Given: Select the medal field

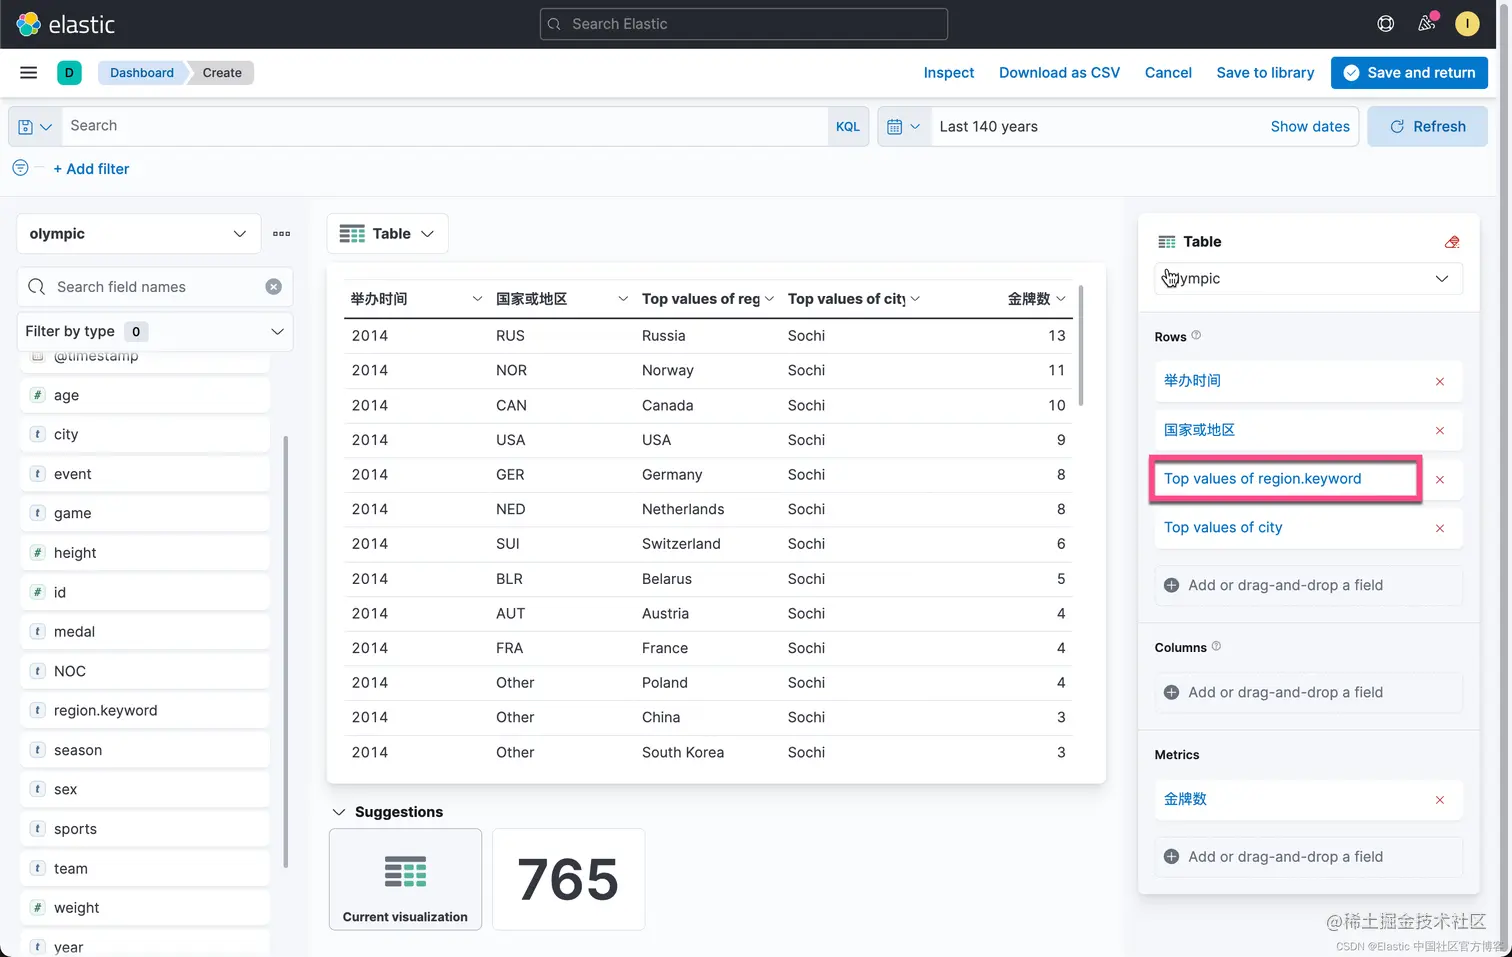Looking at the screenshot, I should coord(145,632).
